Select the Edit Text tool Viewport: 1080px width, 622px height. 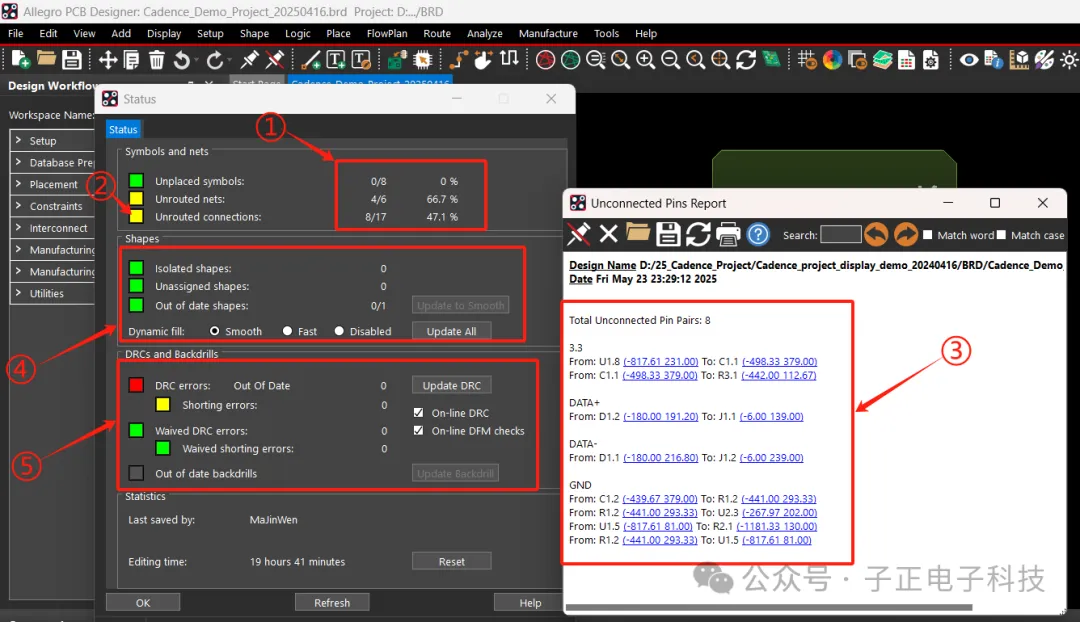(x=361, y=60)
